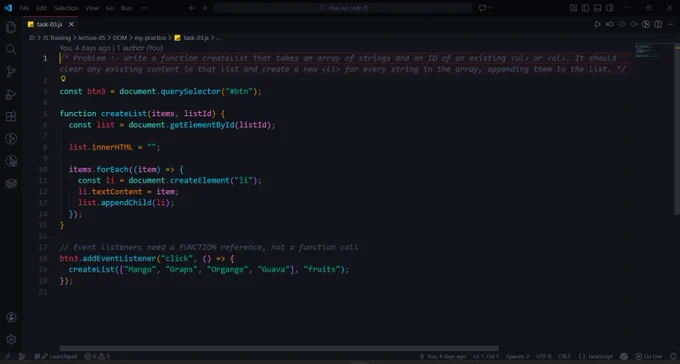Open the Source Control view

pos(11,72)
